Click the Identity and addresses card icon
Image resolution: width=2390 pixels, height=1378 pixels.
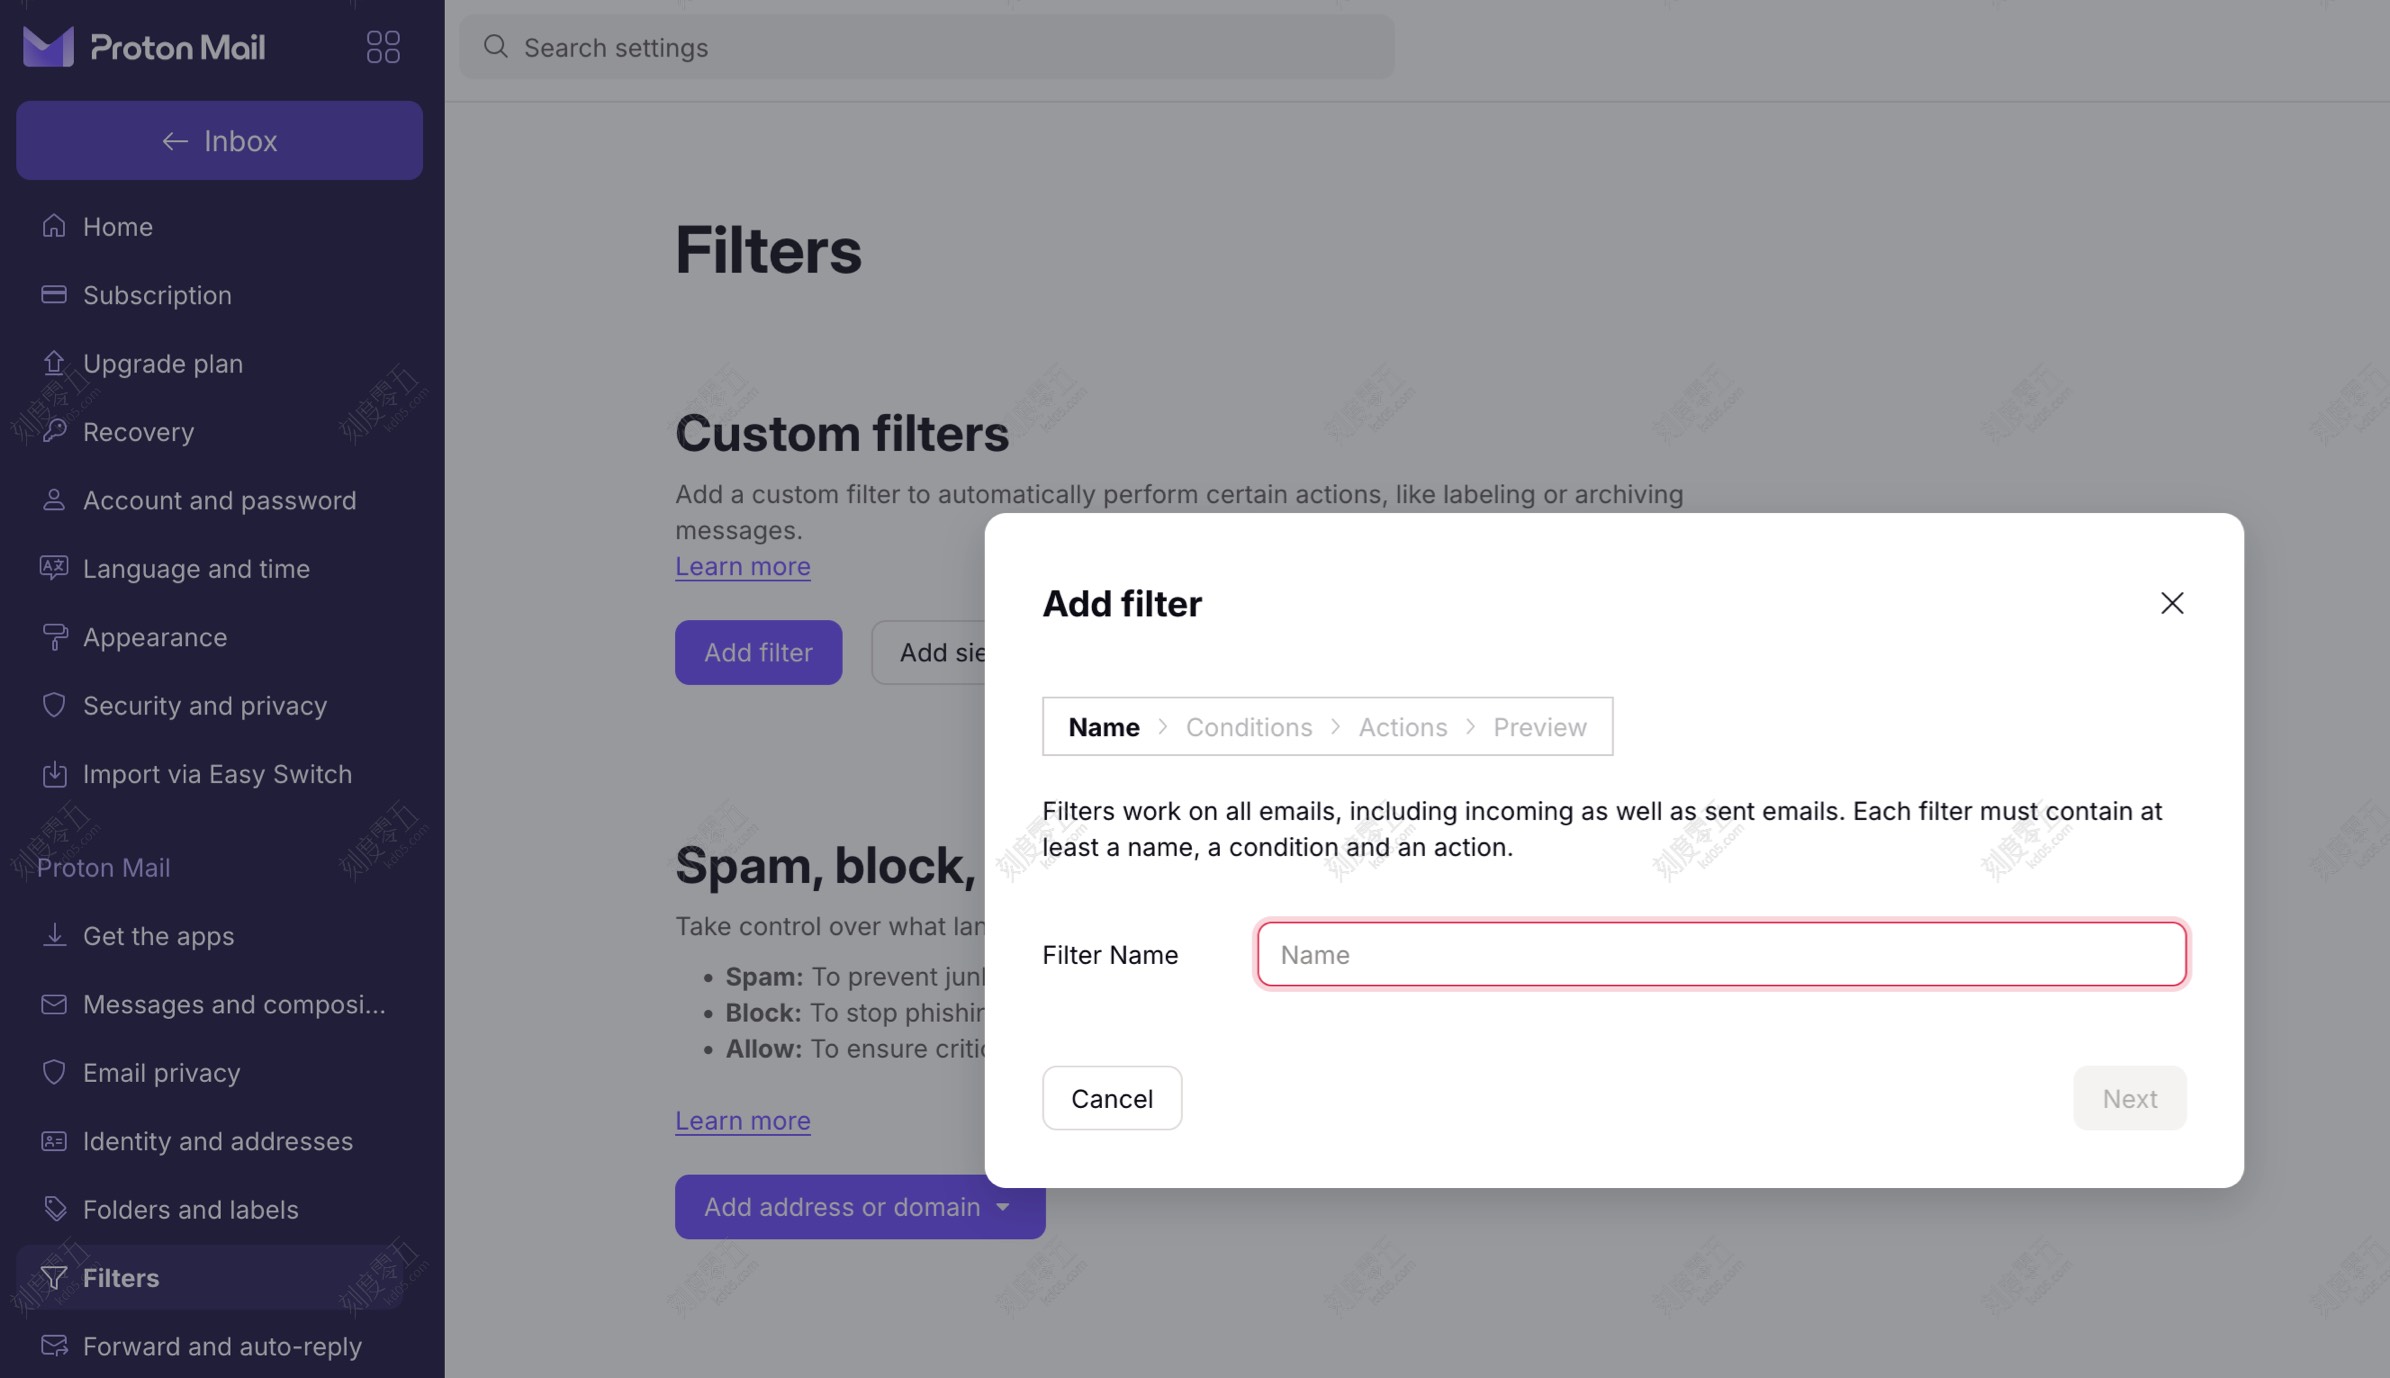(55, 1141)
